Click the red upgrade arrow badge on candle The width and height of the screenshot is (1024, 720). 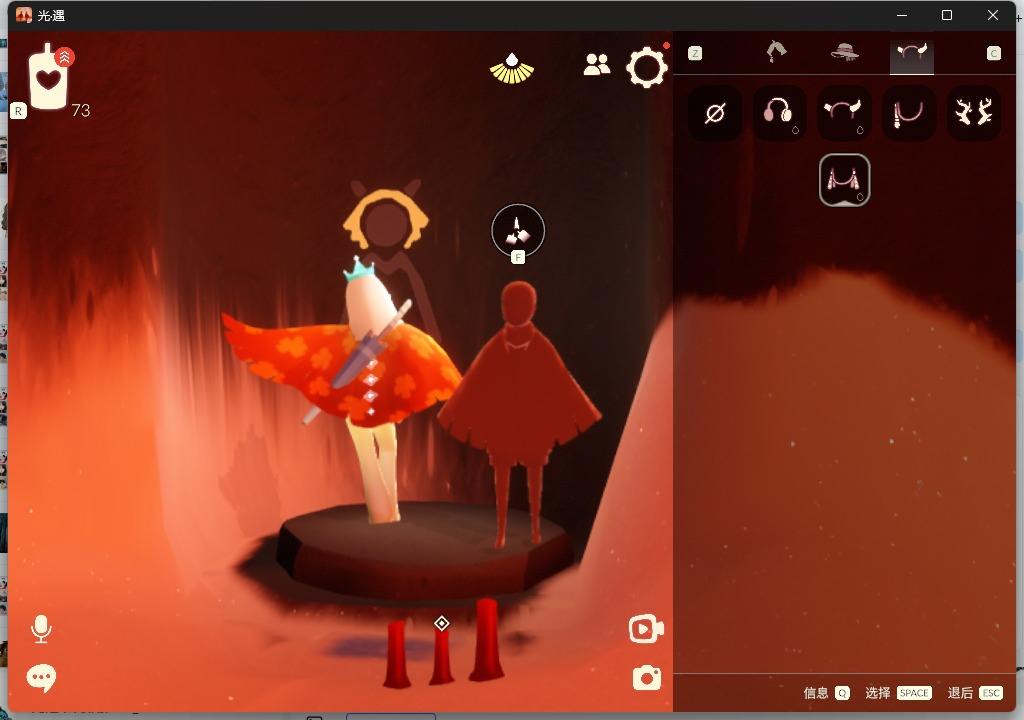click(x=64, y=57)
